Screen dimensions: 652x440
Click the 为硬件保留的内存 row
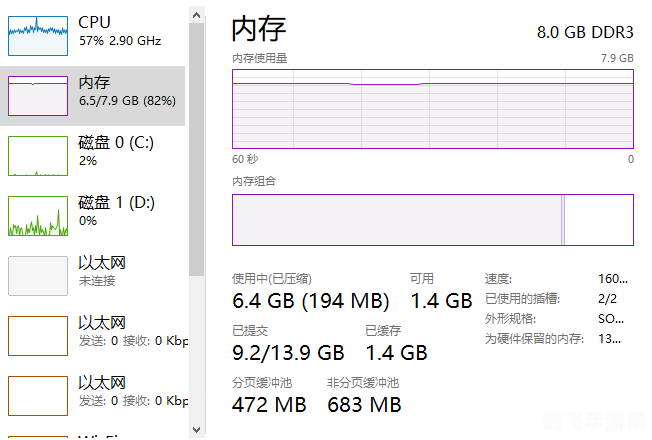point(557,339)
